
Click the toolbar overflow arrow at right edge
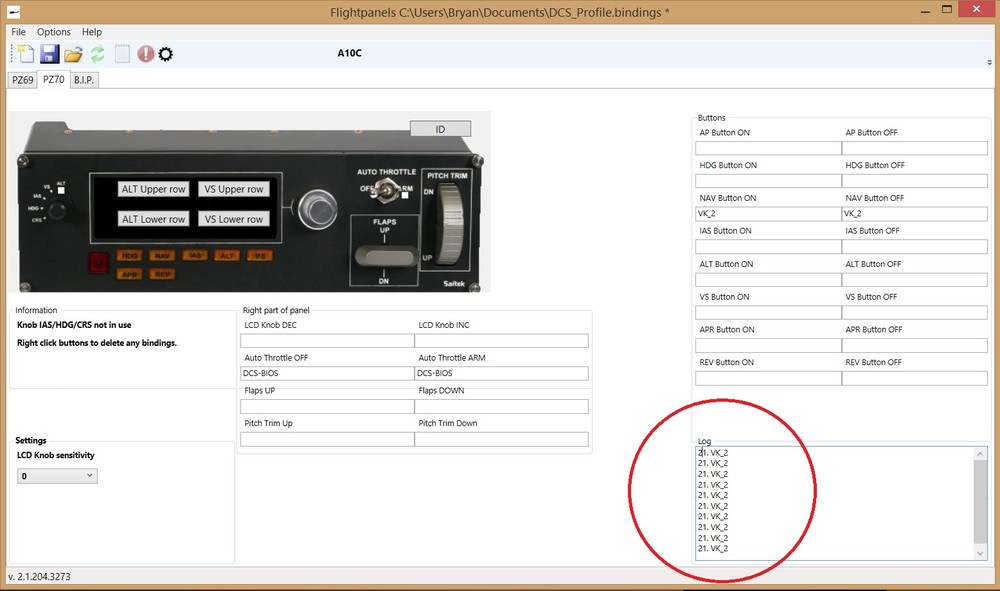[989, 62]
